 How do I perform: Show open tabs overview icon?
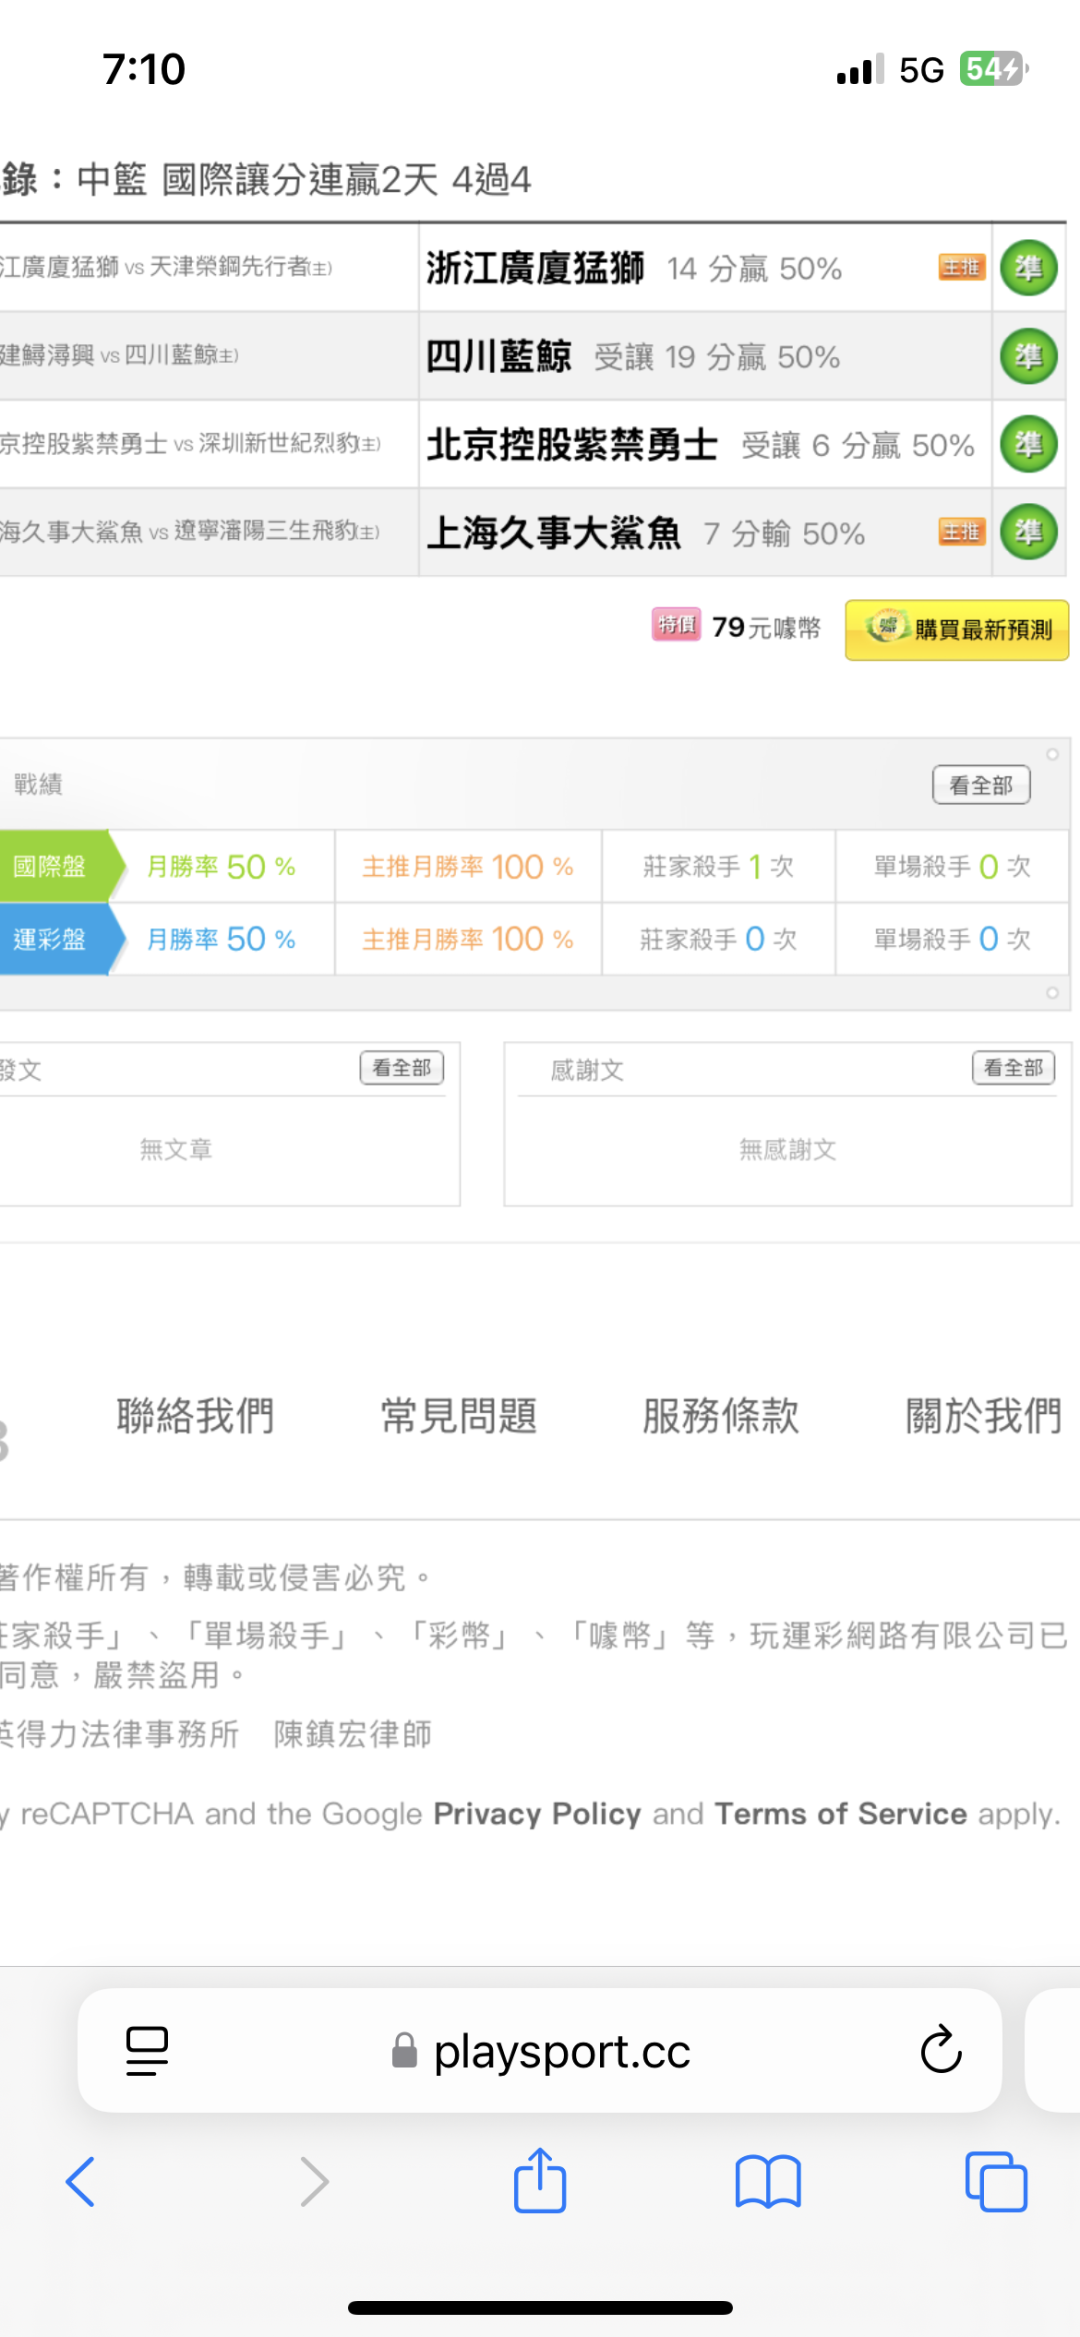click(x=995, y=2181)
